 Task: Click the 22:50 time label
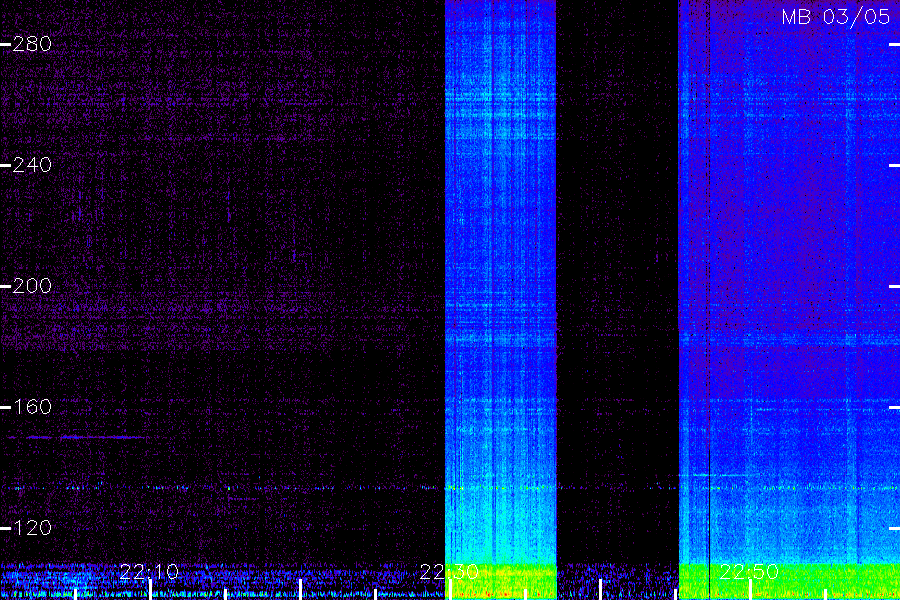coord(749,572)
